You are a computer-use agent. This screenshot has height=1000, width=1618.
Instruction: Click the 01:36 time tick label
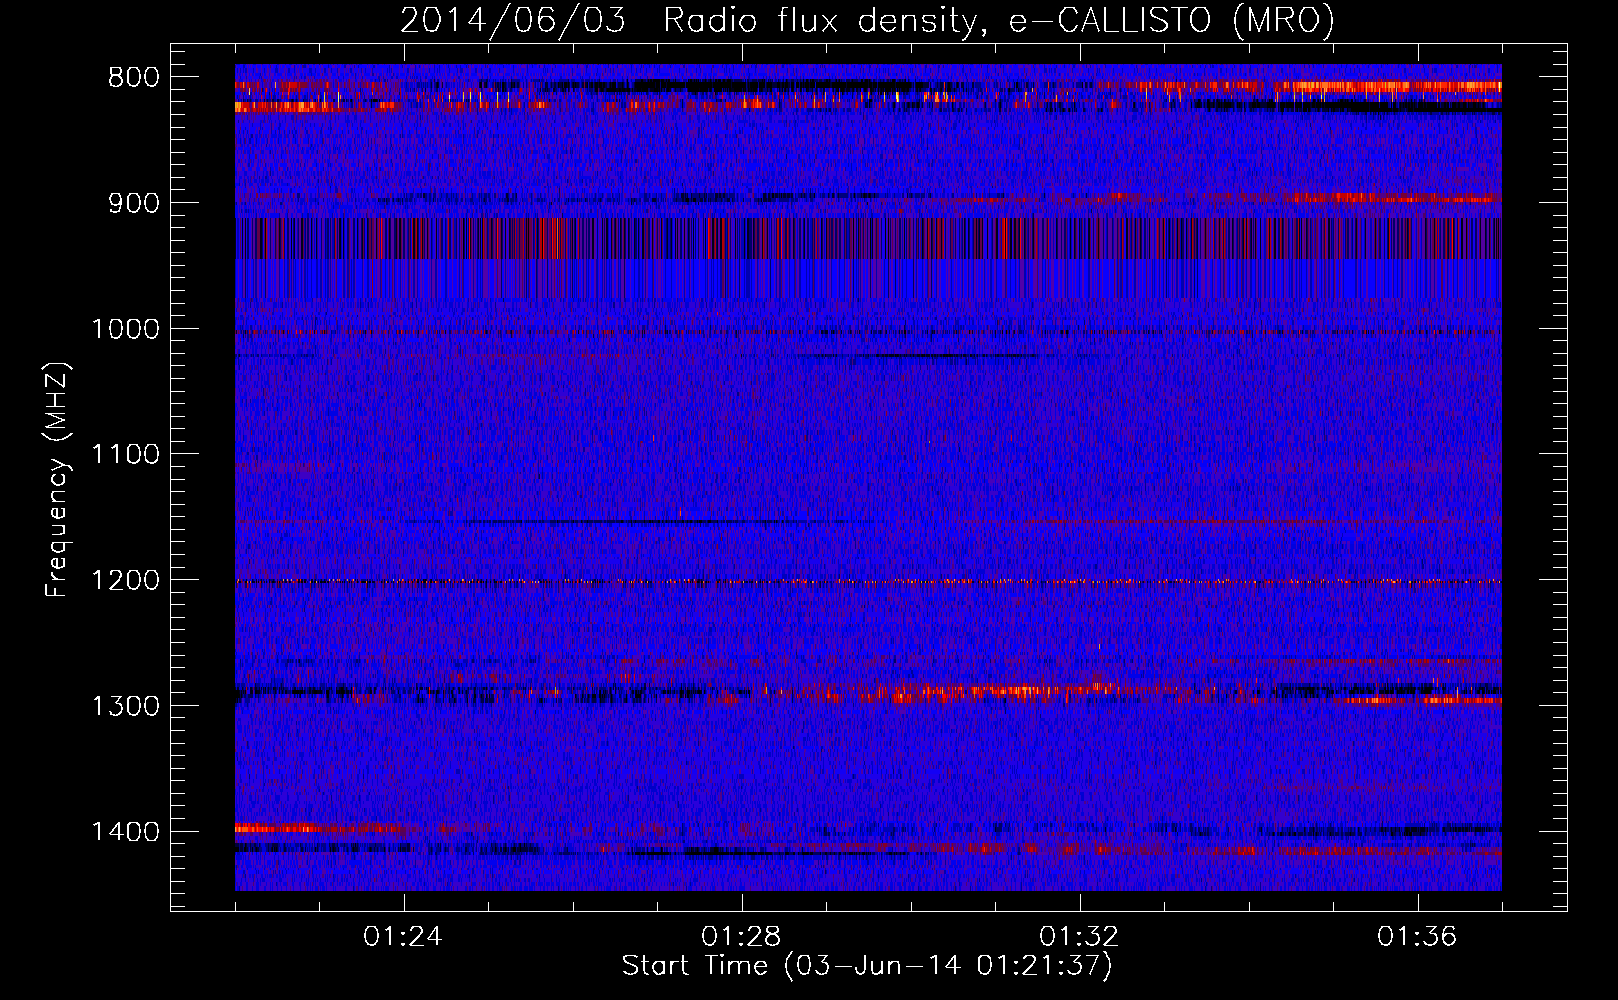1417,937
